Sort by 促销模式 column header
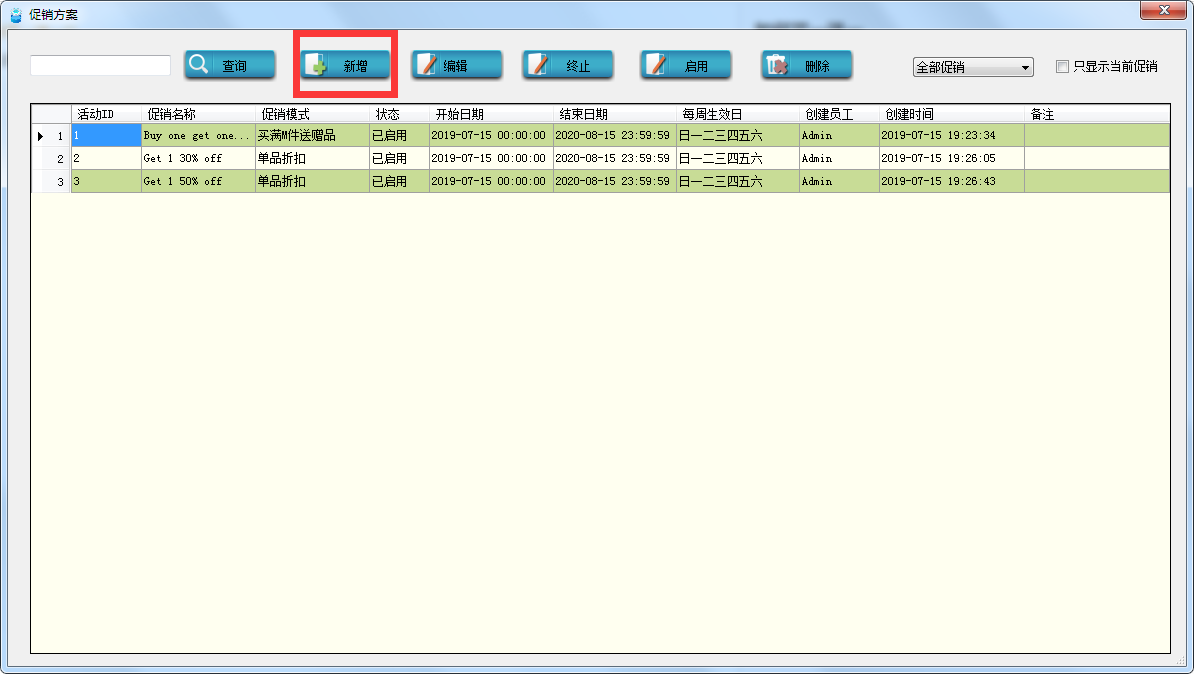The width and height of the screenshot is (1194, 674). 312,114
